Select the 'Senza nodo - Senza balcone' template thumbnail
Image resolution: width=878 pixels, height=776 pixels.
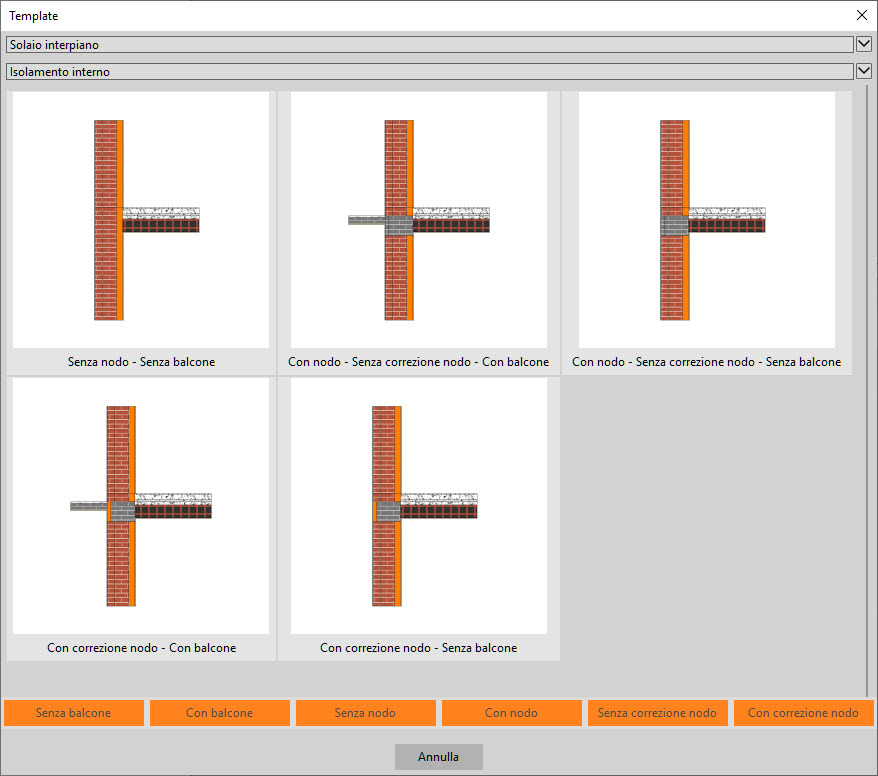141,220
